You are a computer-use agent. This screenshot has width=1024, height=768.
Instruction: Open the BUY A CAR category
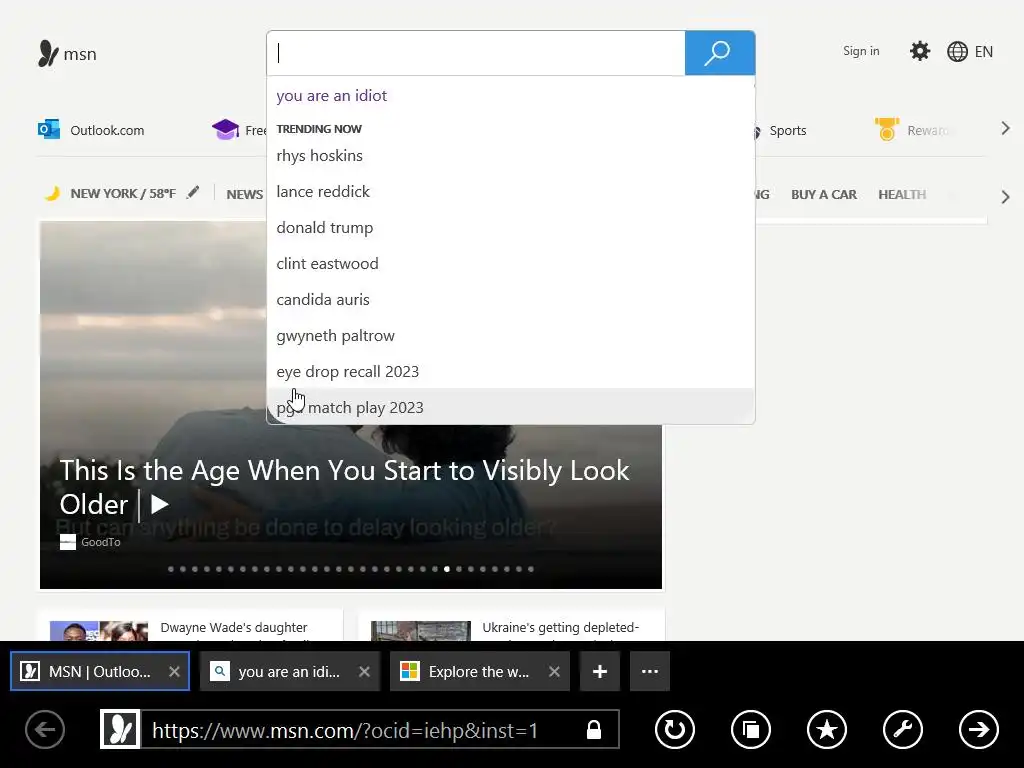click(824, 194)
